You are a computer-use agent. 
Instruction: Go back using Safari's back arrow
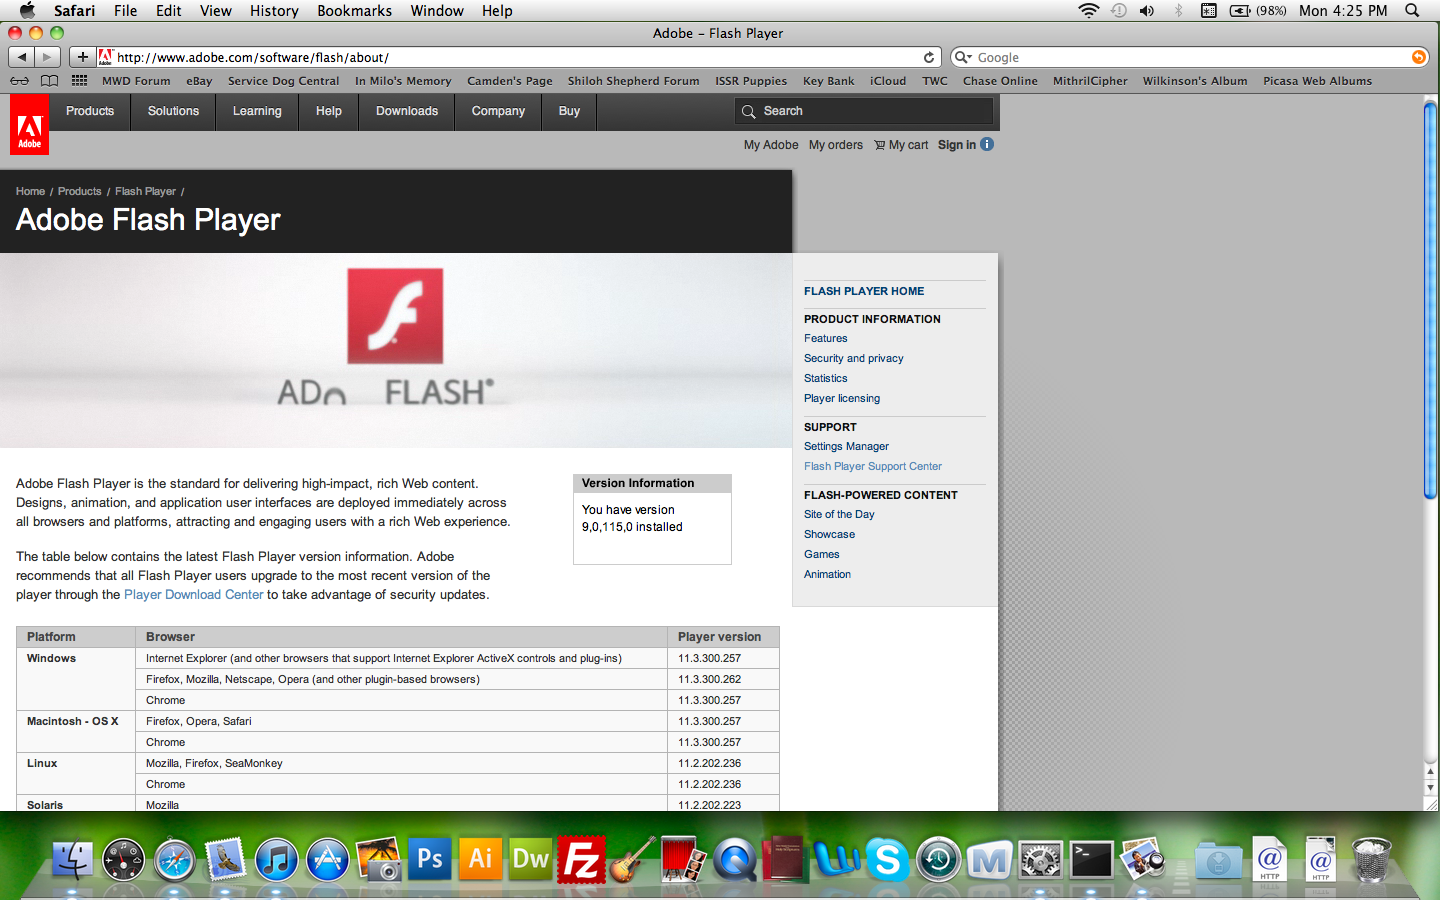click(x=22, y=57)
